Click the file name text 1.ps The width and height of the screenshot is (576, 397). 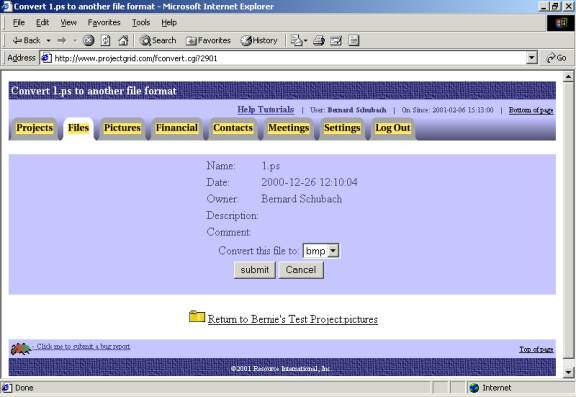click(x=271, y=166)
